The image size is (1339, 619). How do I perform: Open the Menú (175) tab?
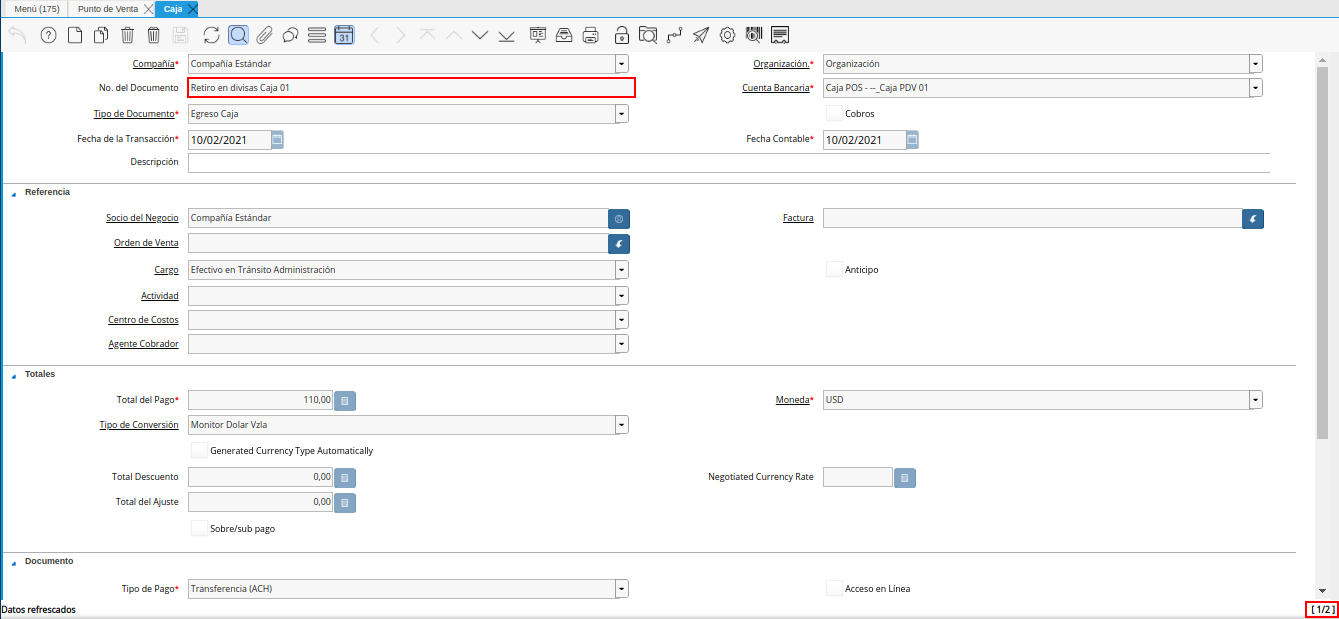click(x=36, y=9)
